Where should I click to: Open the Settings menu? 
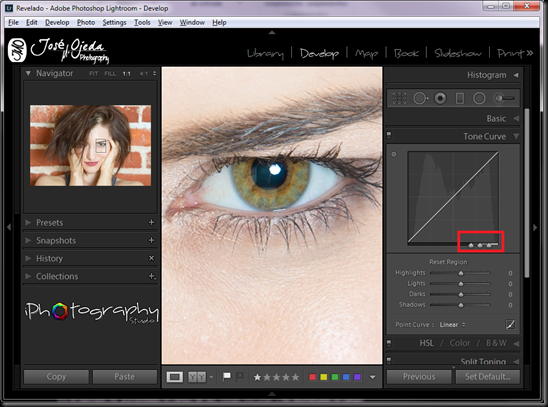[x=114, y=22]
